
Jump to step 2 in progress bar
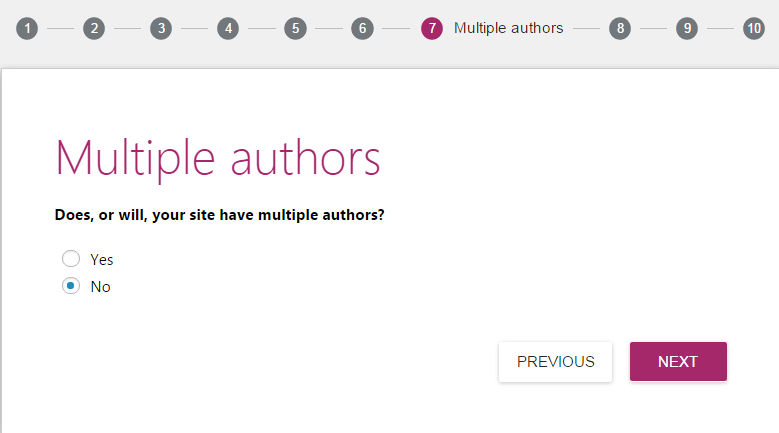point(94,28)
